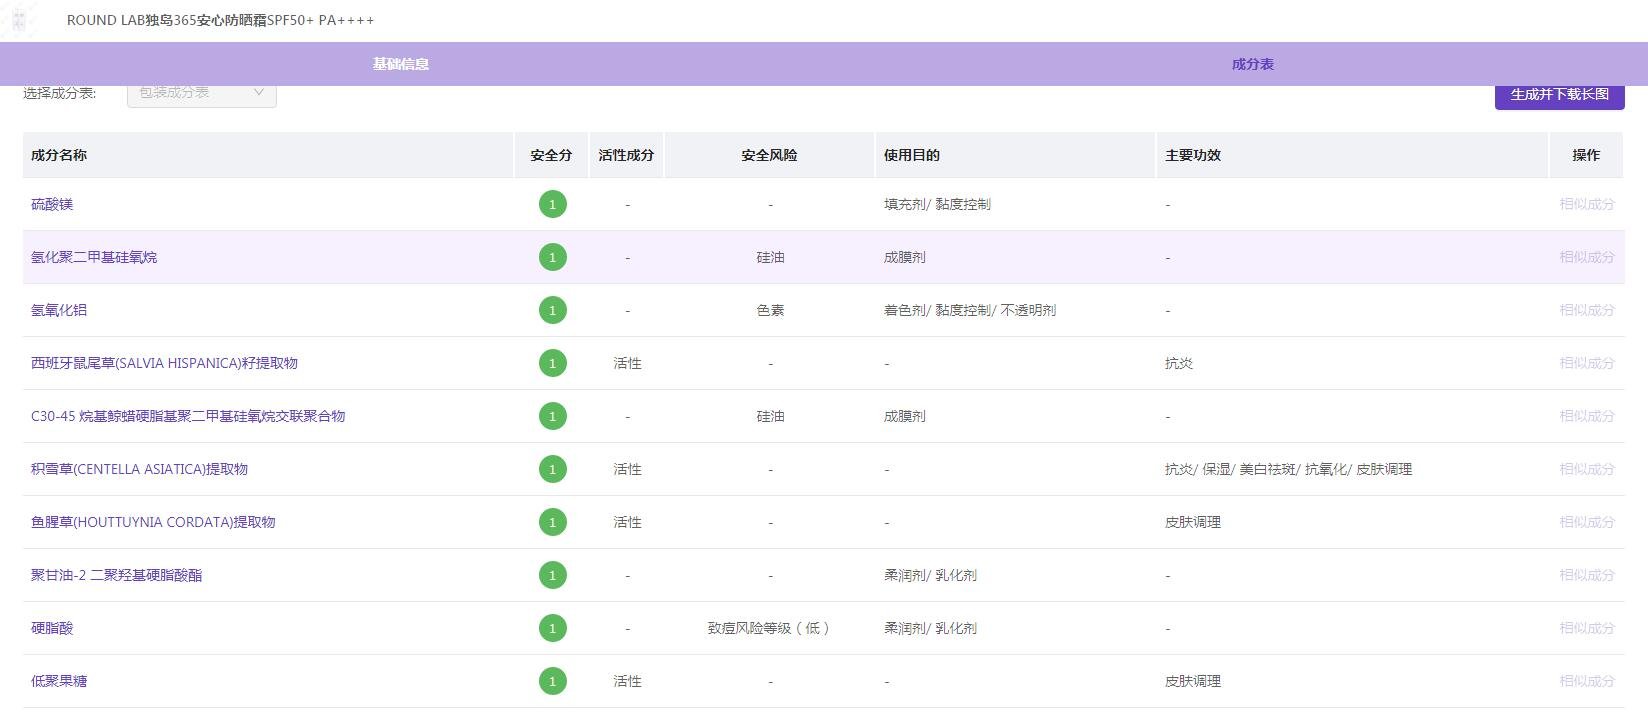Switch to the 基础信息 tab
Viewport: 1648px width, 712px height.
point(401,64)
